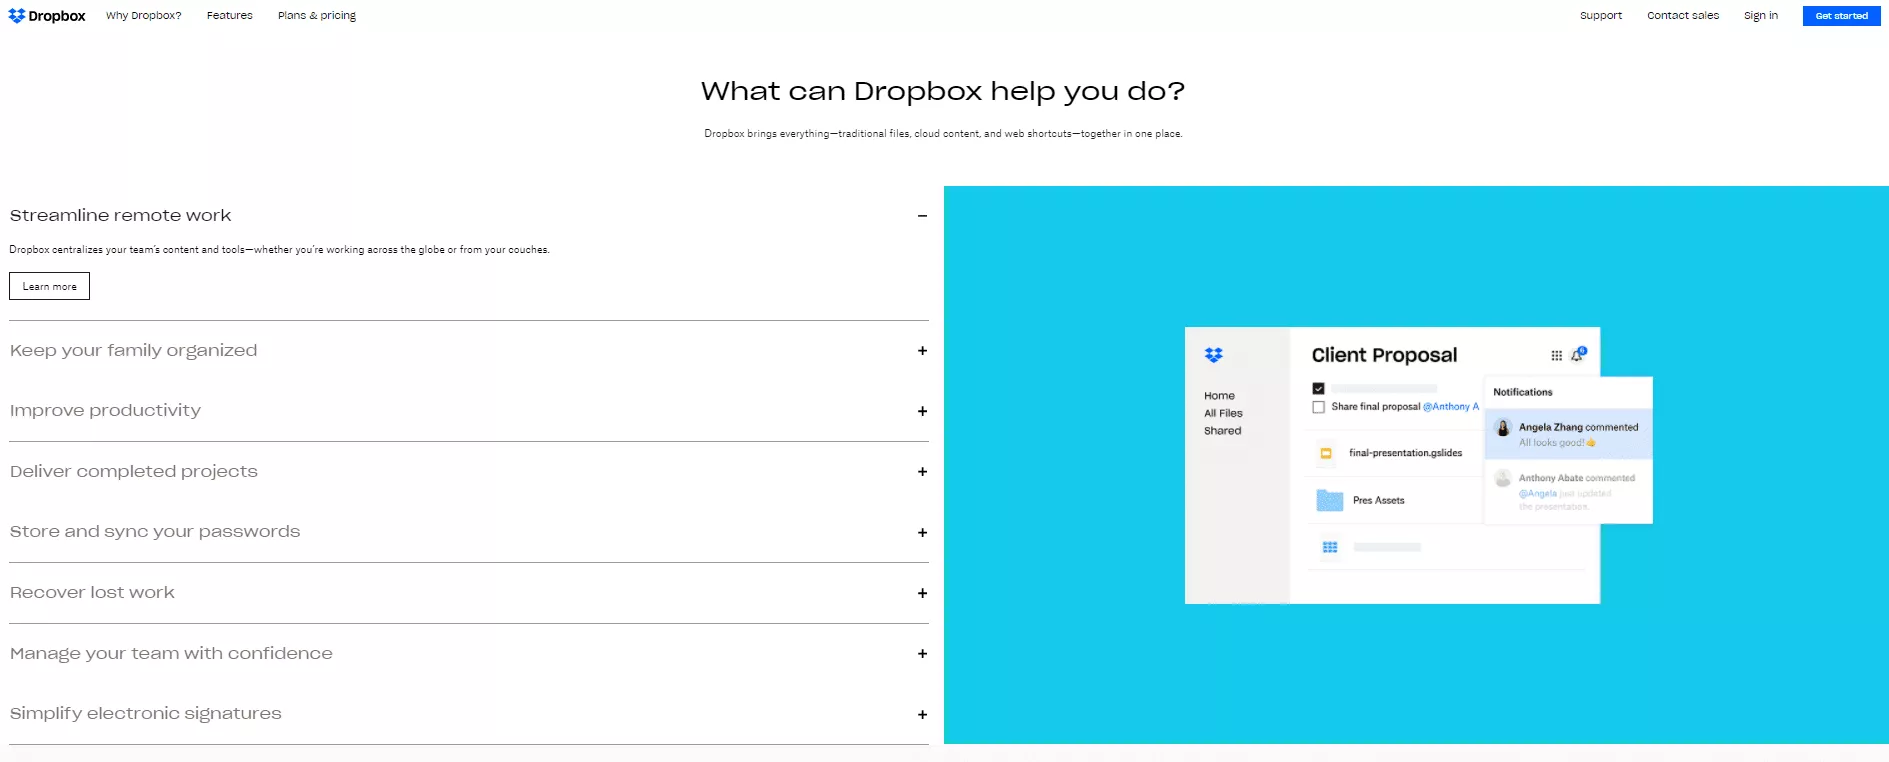Click the What can Dropbox help you do? heading

point(943,91)
